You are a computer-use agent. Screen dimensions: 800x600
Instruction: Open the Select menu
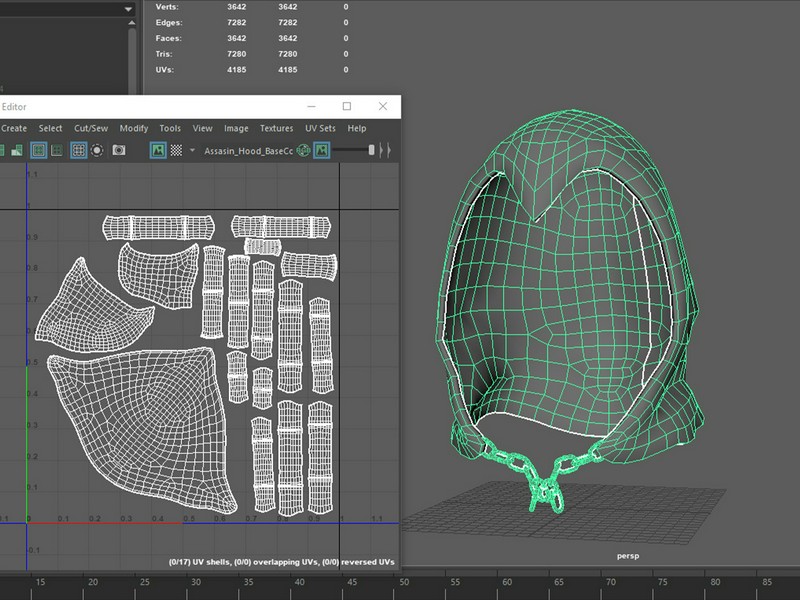[51, 129]
